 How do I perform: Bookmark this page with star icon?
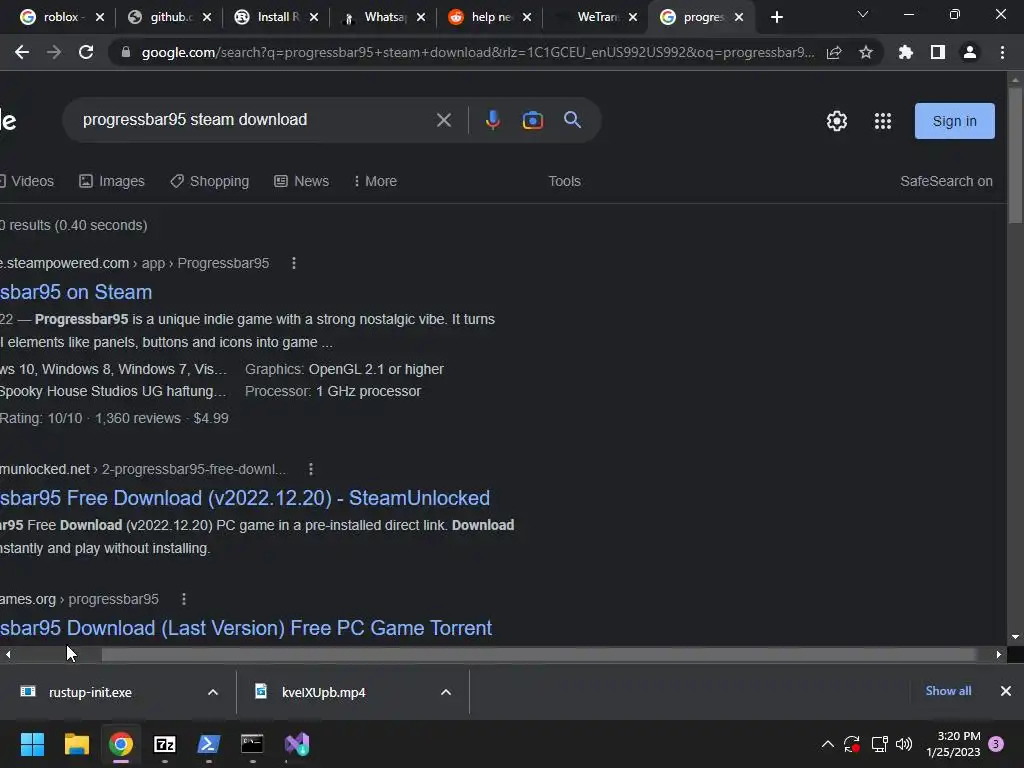pyautogui.click(x=866, y=52)
